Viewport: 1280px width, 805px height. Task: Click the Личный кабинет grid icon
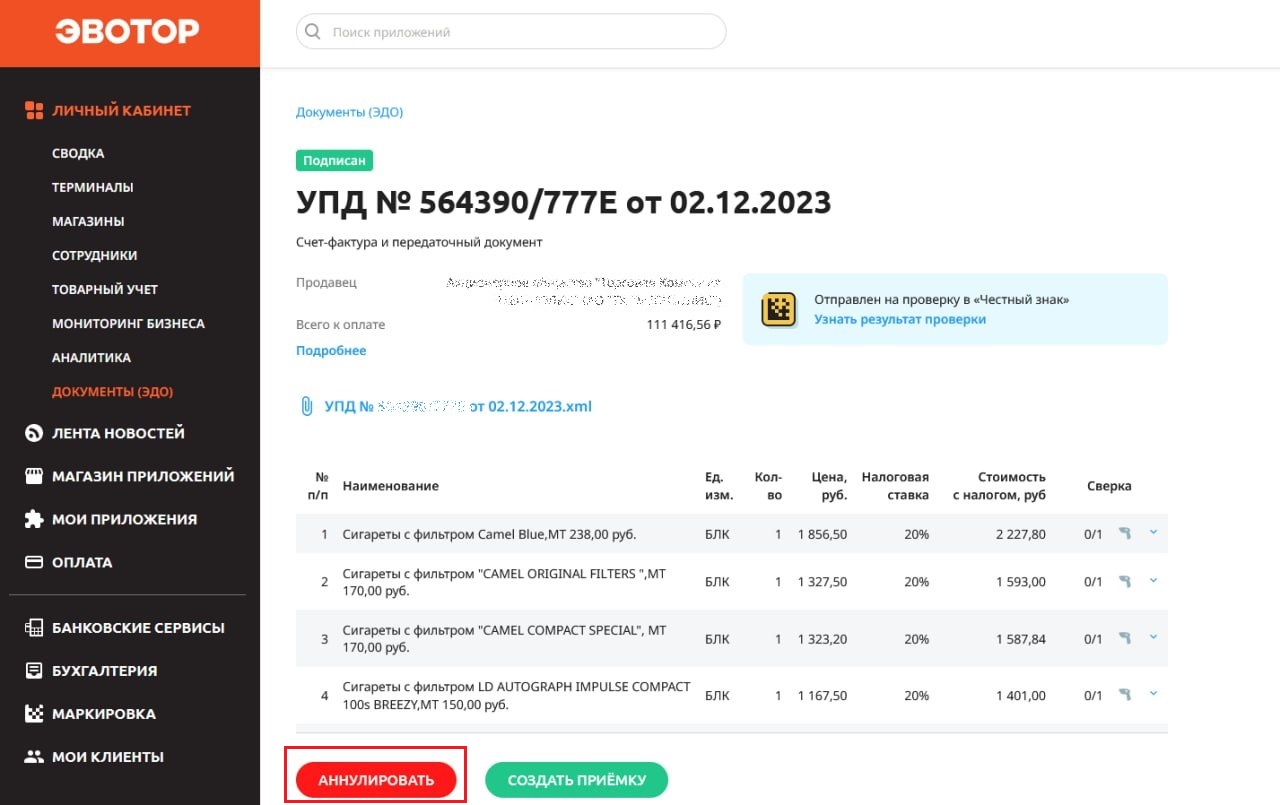34,111
